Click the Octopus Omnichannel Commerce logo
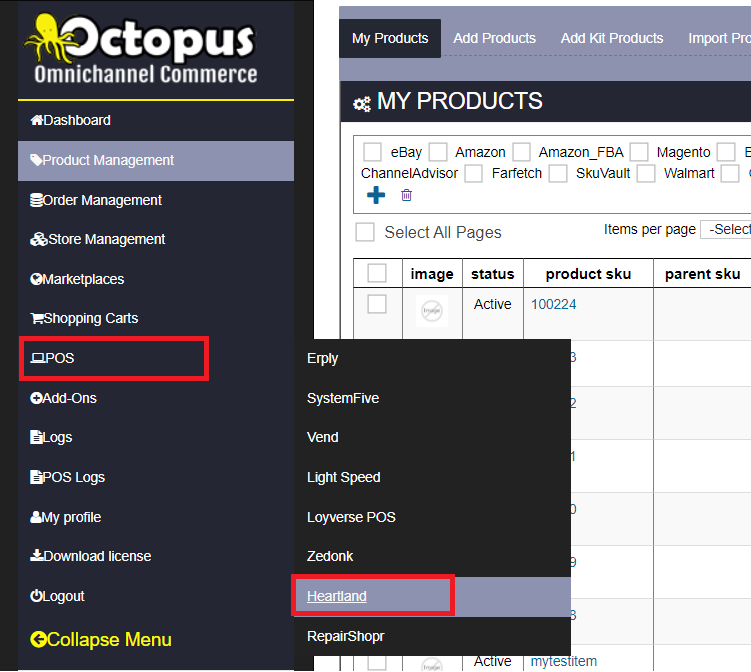The width and height of the screenshot is (751, 672). [141, 49]
